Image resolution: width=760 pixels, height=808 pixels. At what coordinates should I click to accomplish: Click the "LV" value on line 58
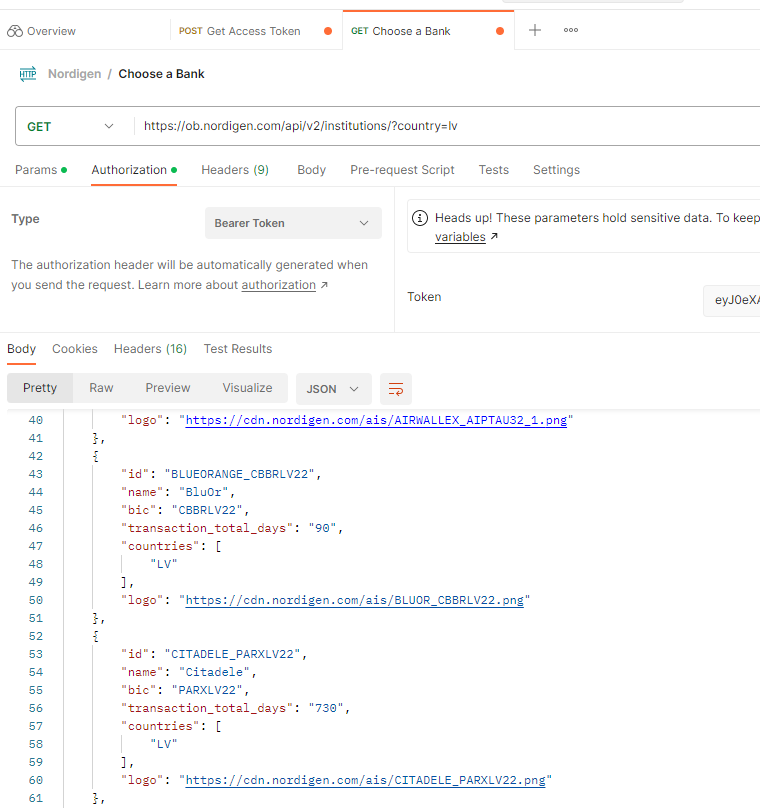point(164,744)
